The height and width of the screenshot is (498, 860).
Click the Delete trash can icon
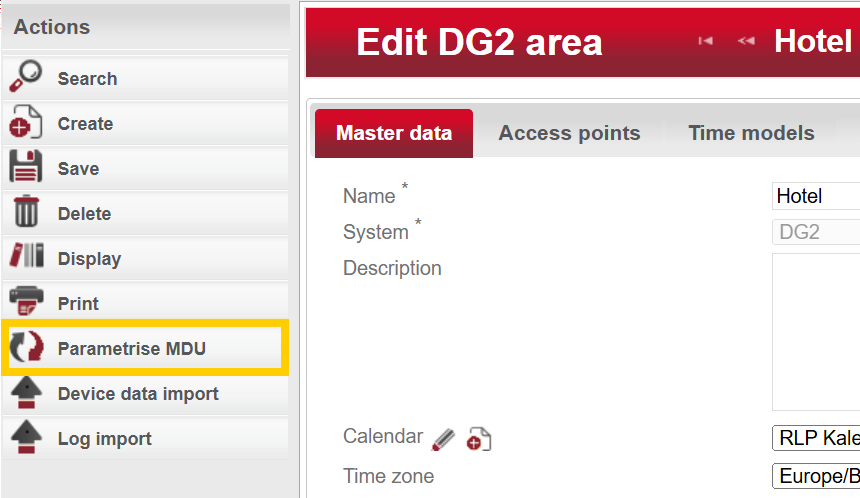click(x=26, y=213)
